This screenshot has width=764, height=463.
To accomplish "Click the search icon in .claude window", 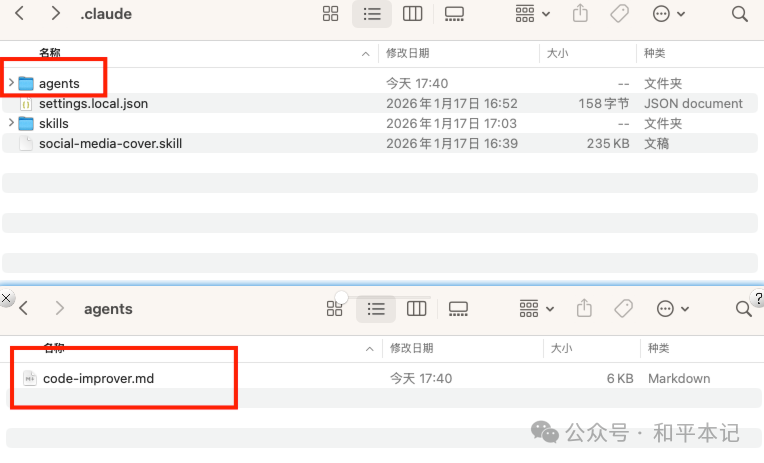I will point(739,14).
